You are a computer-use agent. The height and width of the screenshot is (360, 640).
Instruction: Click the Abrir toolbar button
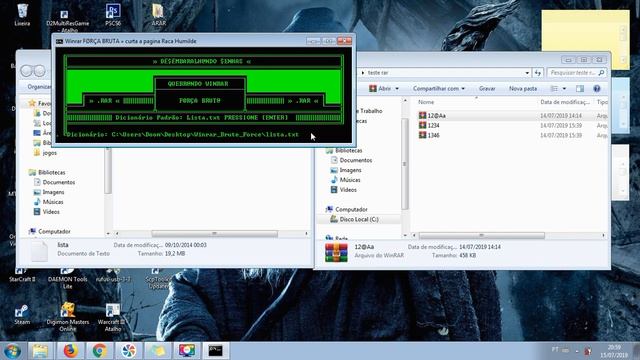(380, 89)
